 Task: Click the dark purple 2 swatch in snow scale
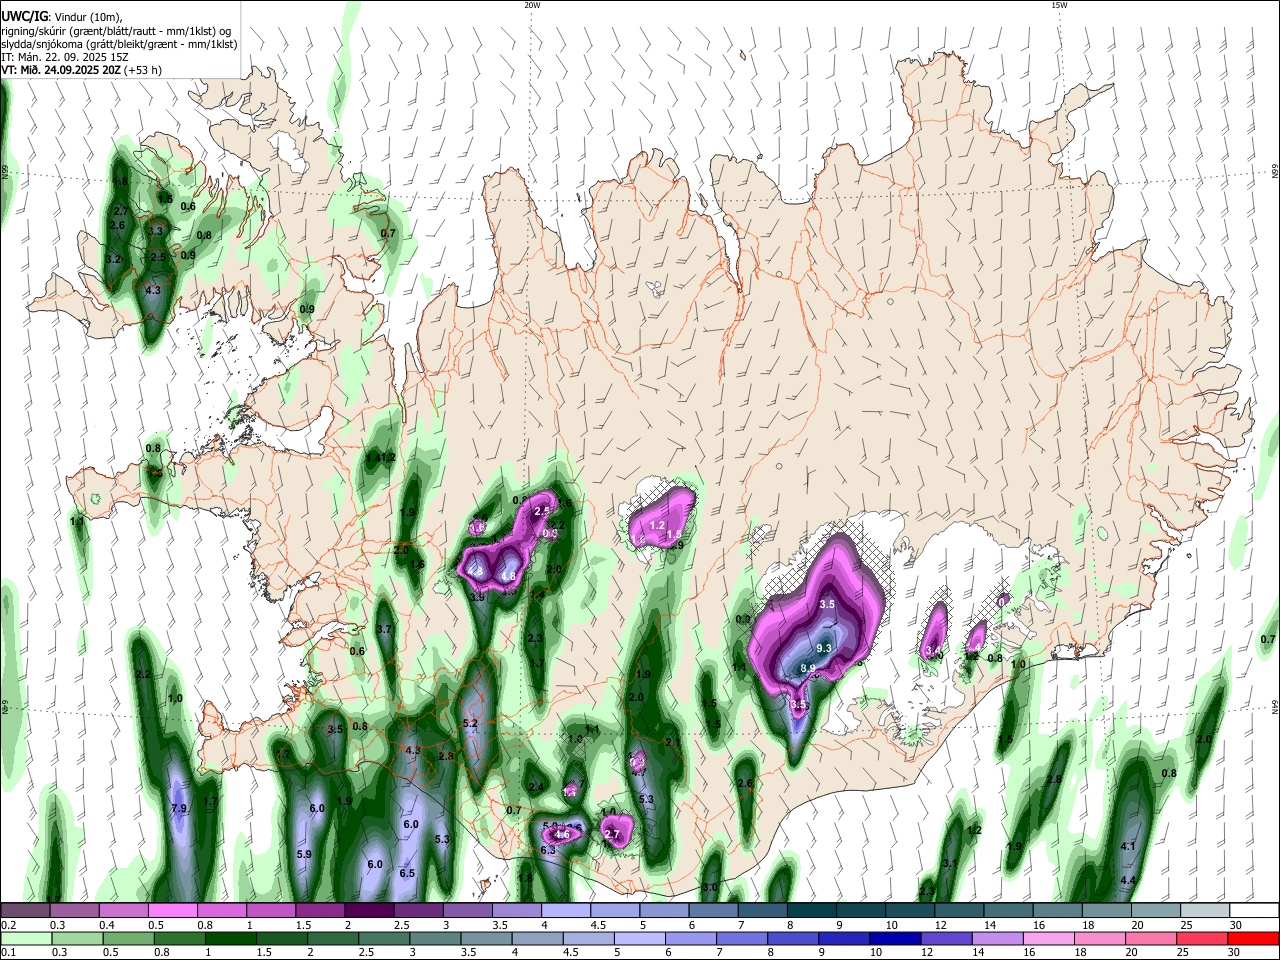(x=368, y=910)
